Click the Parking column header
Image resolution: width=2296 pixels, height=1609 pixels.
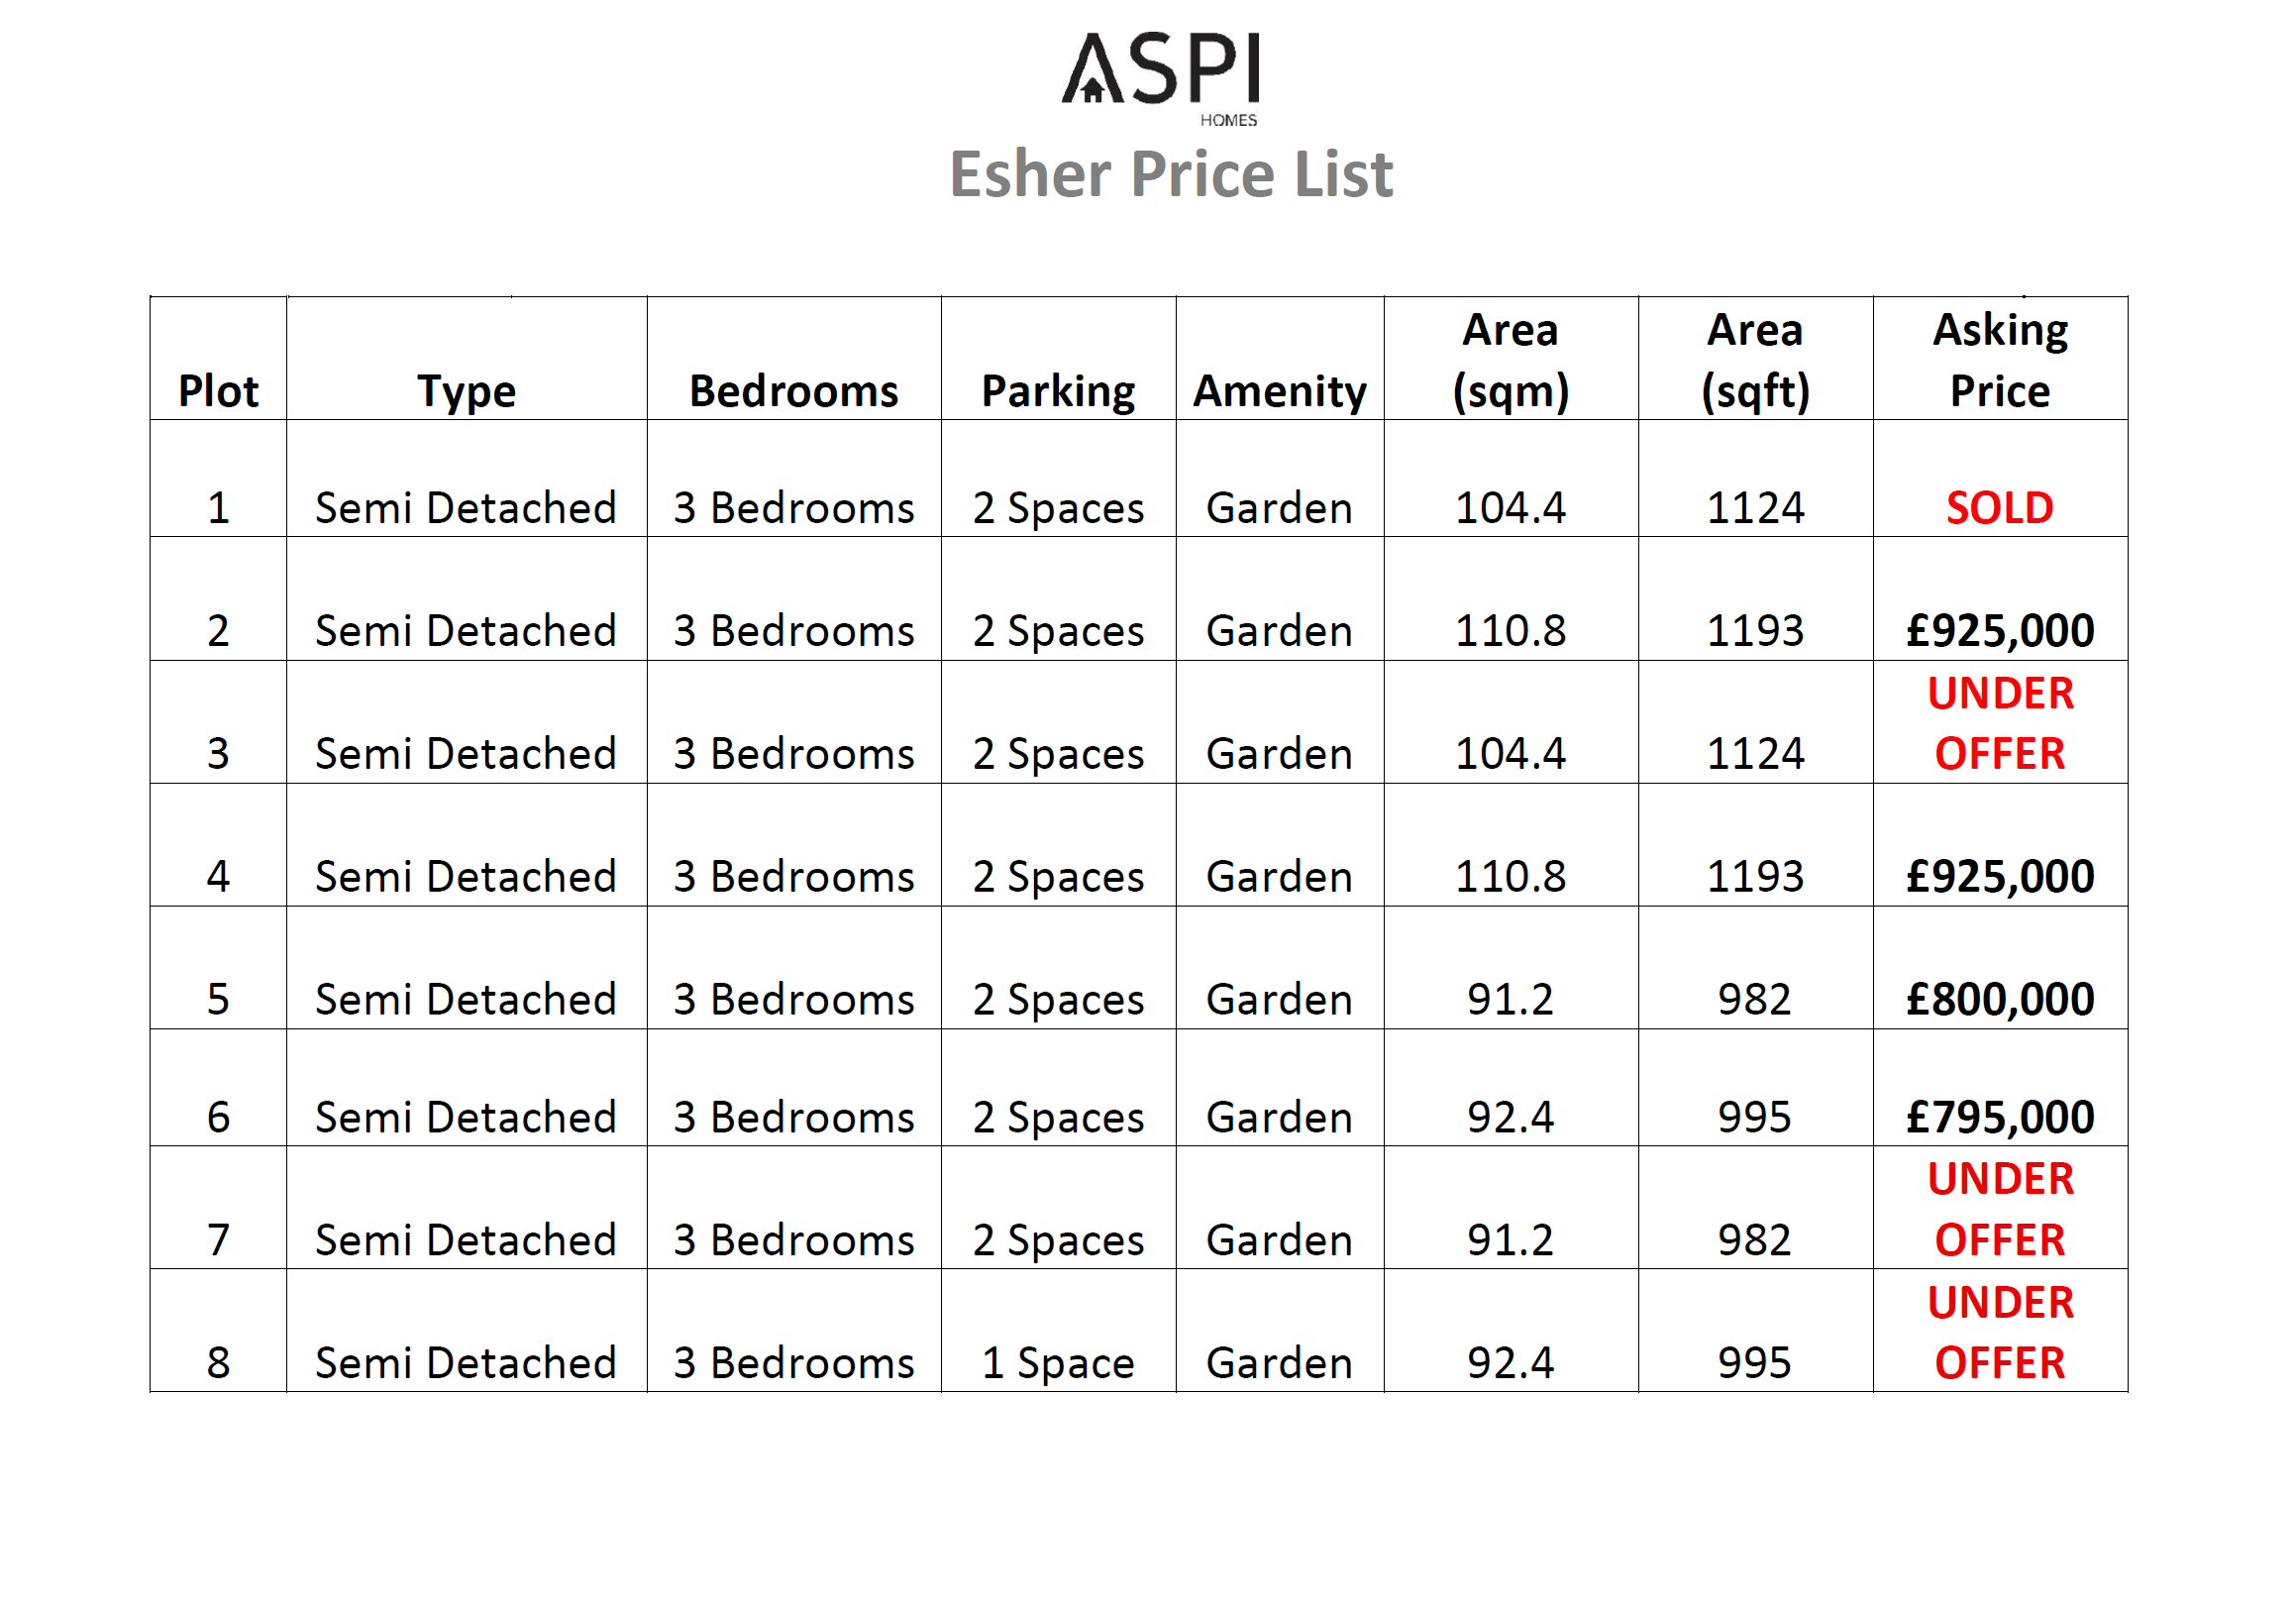coord(1058,390)
